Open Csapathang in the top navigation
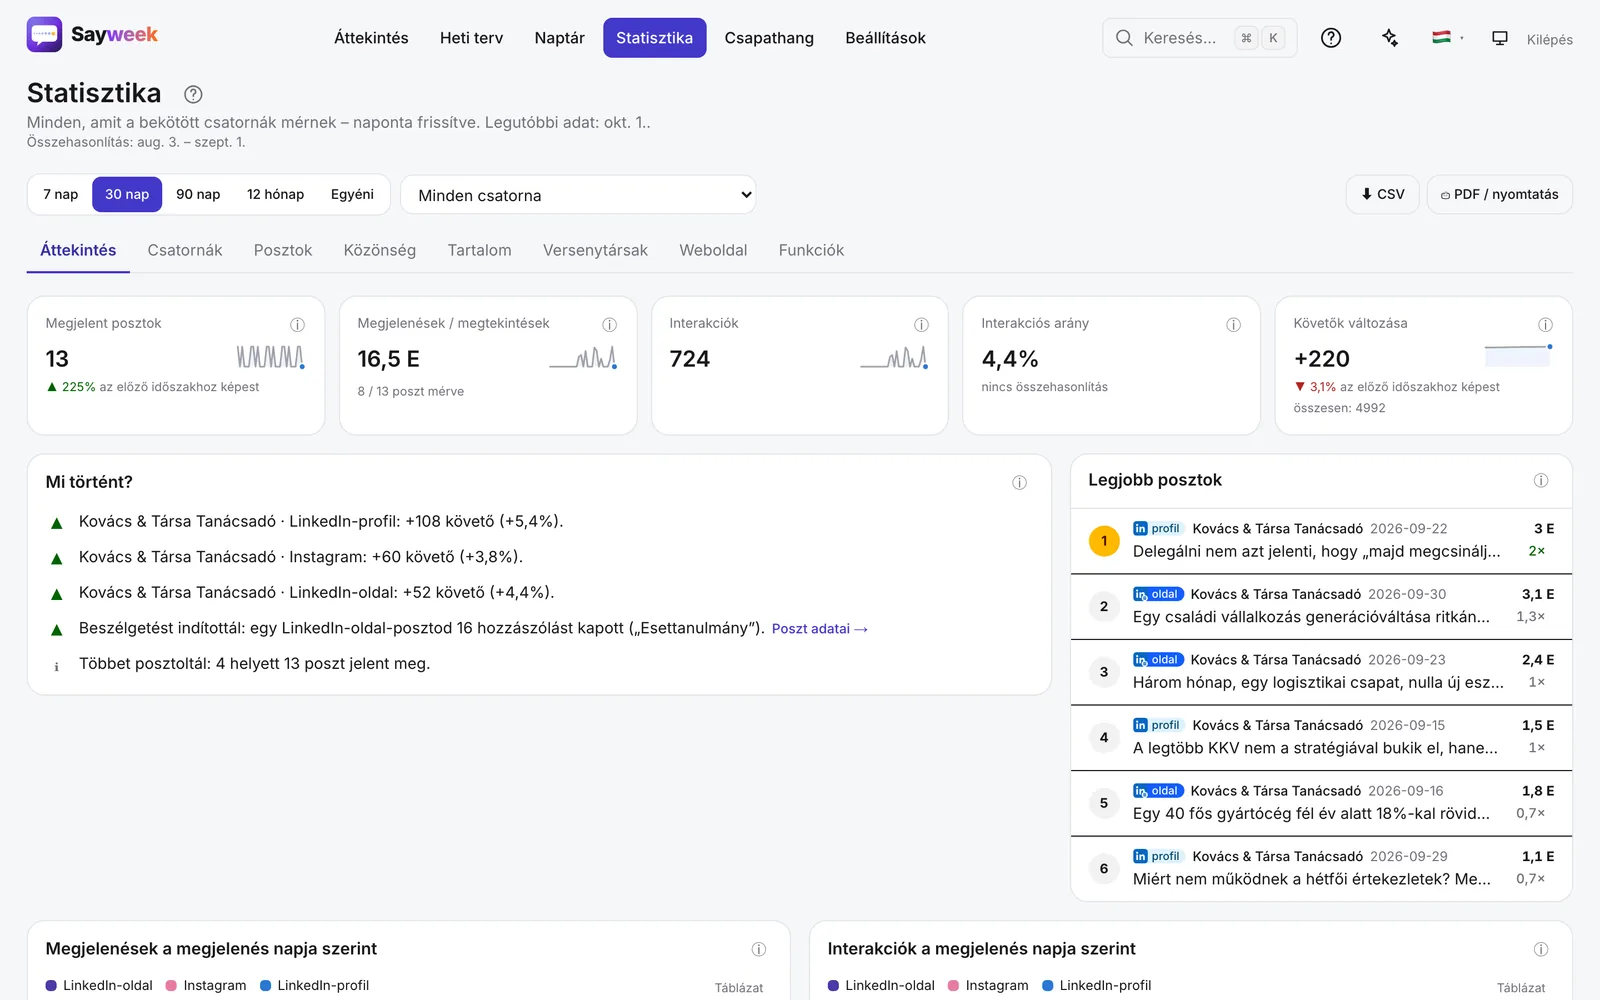The image size is (1600, 1000). click(769, 38)
